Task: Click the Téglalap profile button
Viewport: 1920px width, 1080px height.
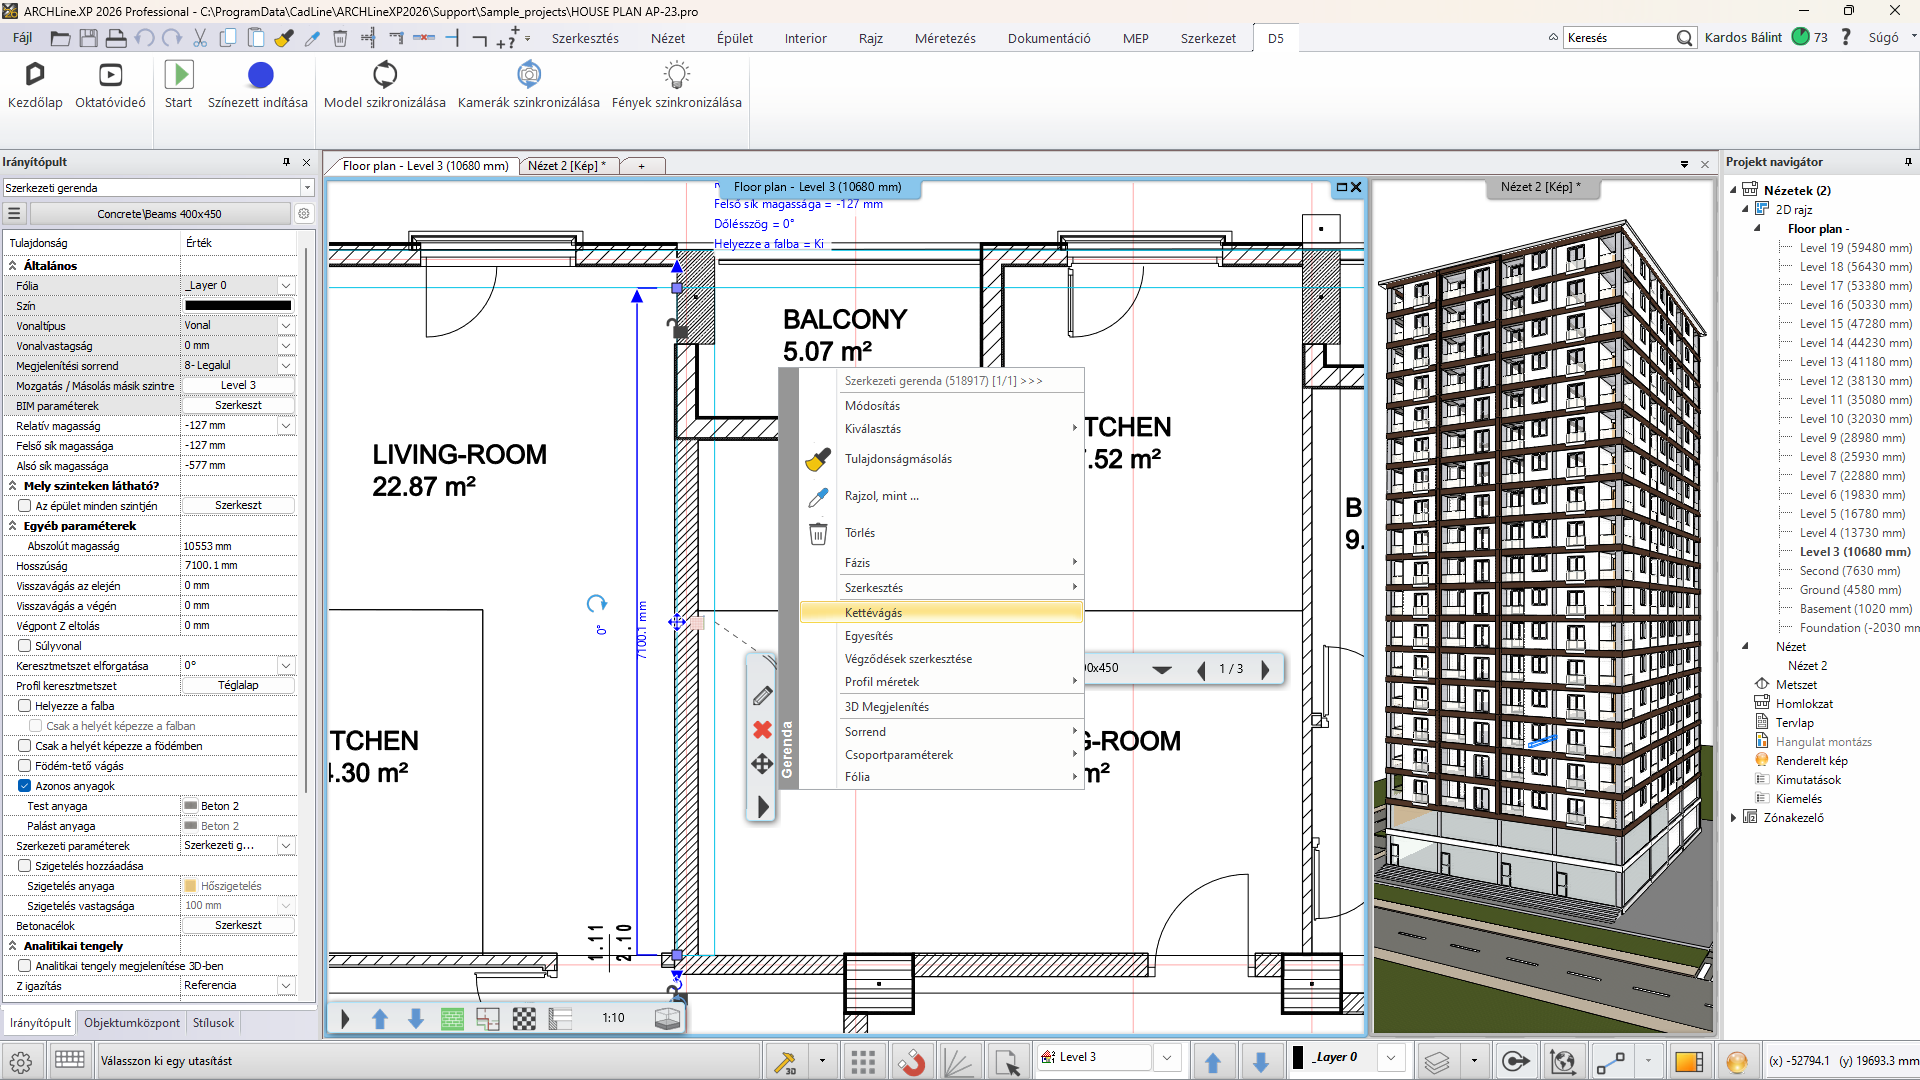Action: [238, 685]
